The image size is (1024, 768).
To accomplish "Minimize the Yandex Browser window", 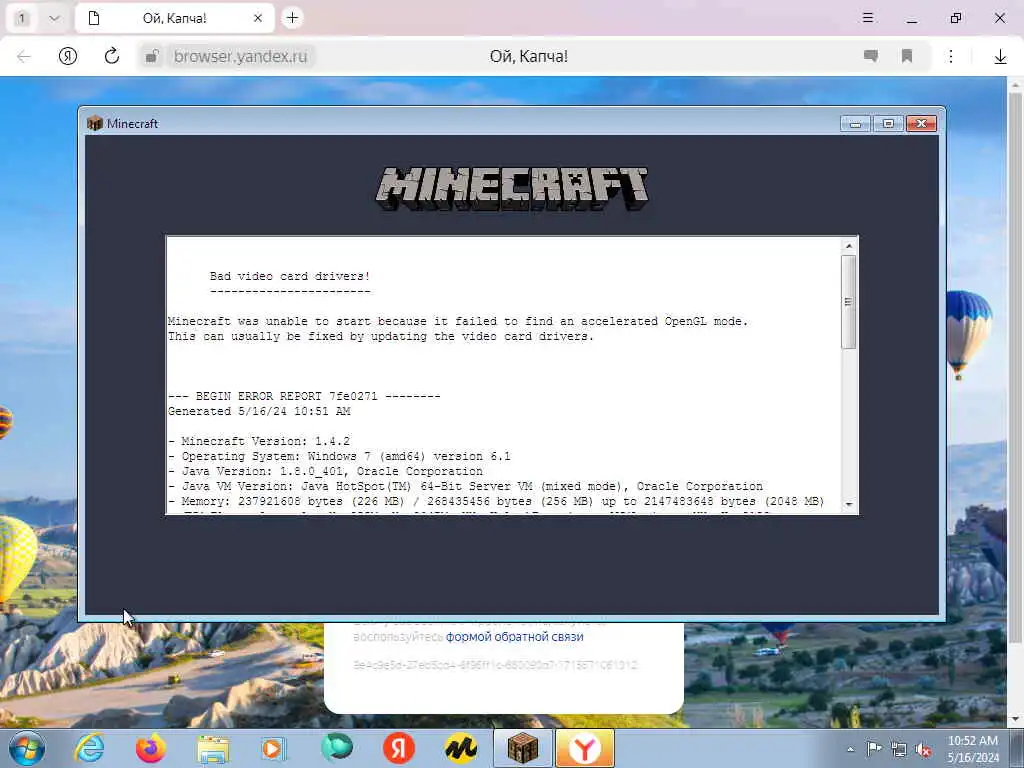I will click(912, 18).
